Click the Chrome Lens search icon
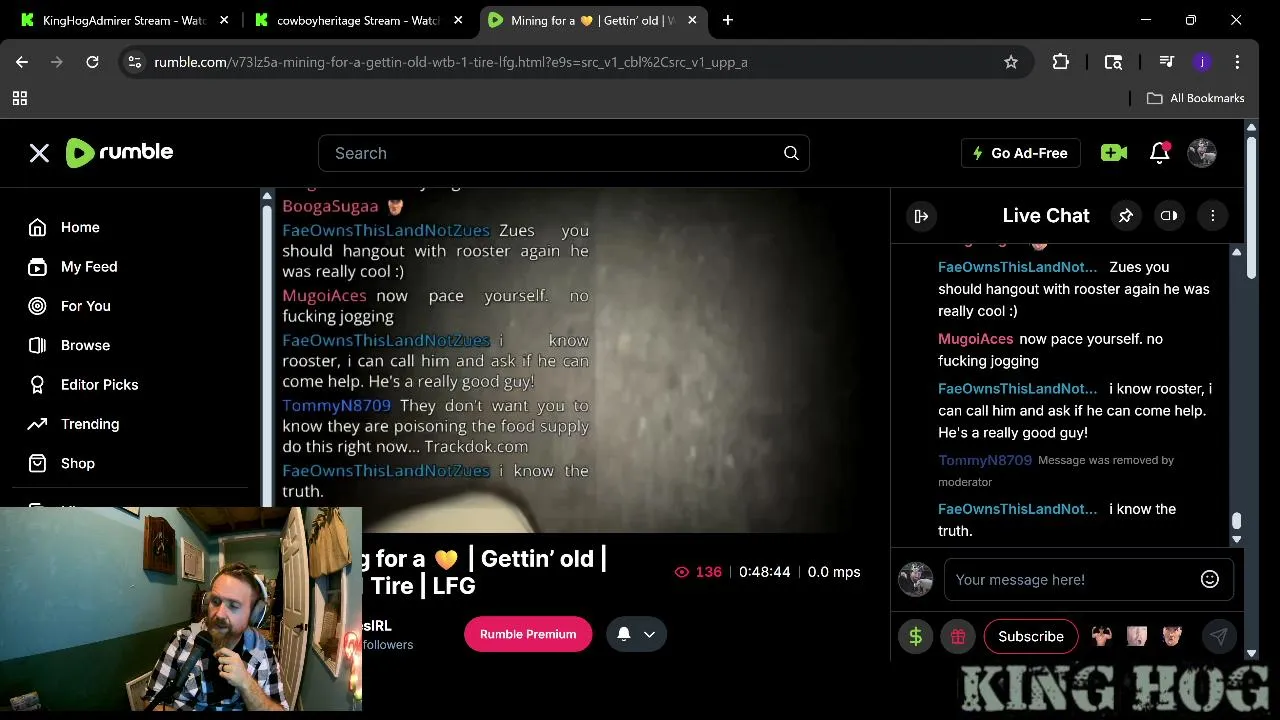 click(x=1113, y=62)
